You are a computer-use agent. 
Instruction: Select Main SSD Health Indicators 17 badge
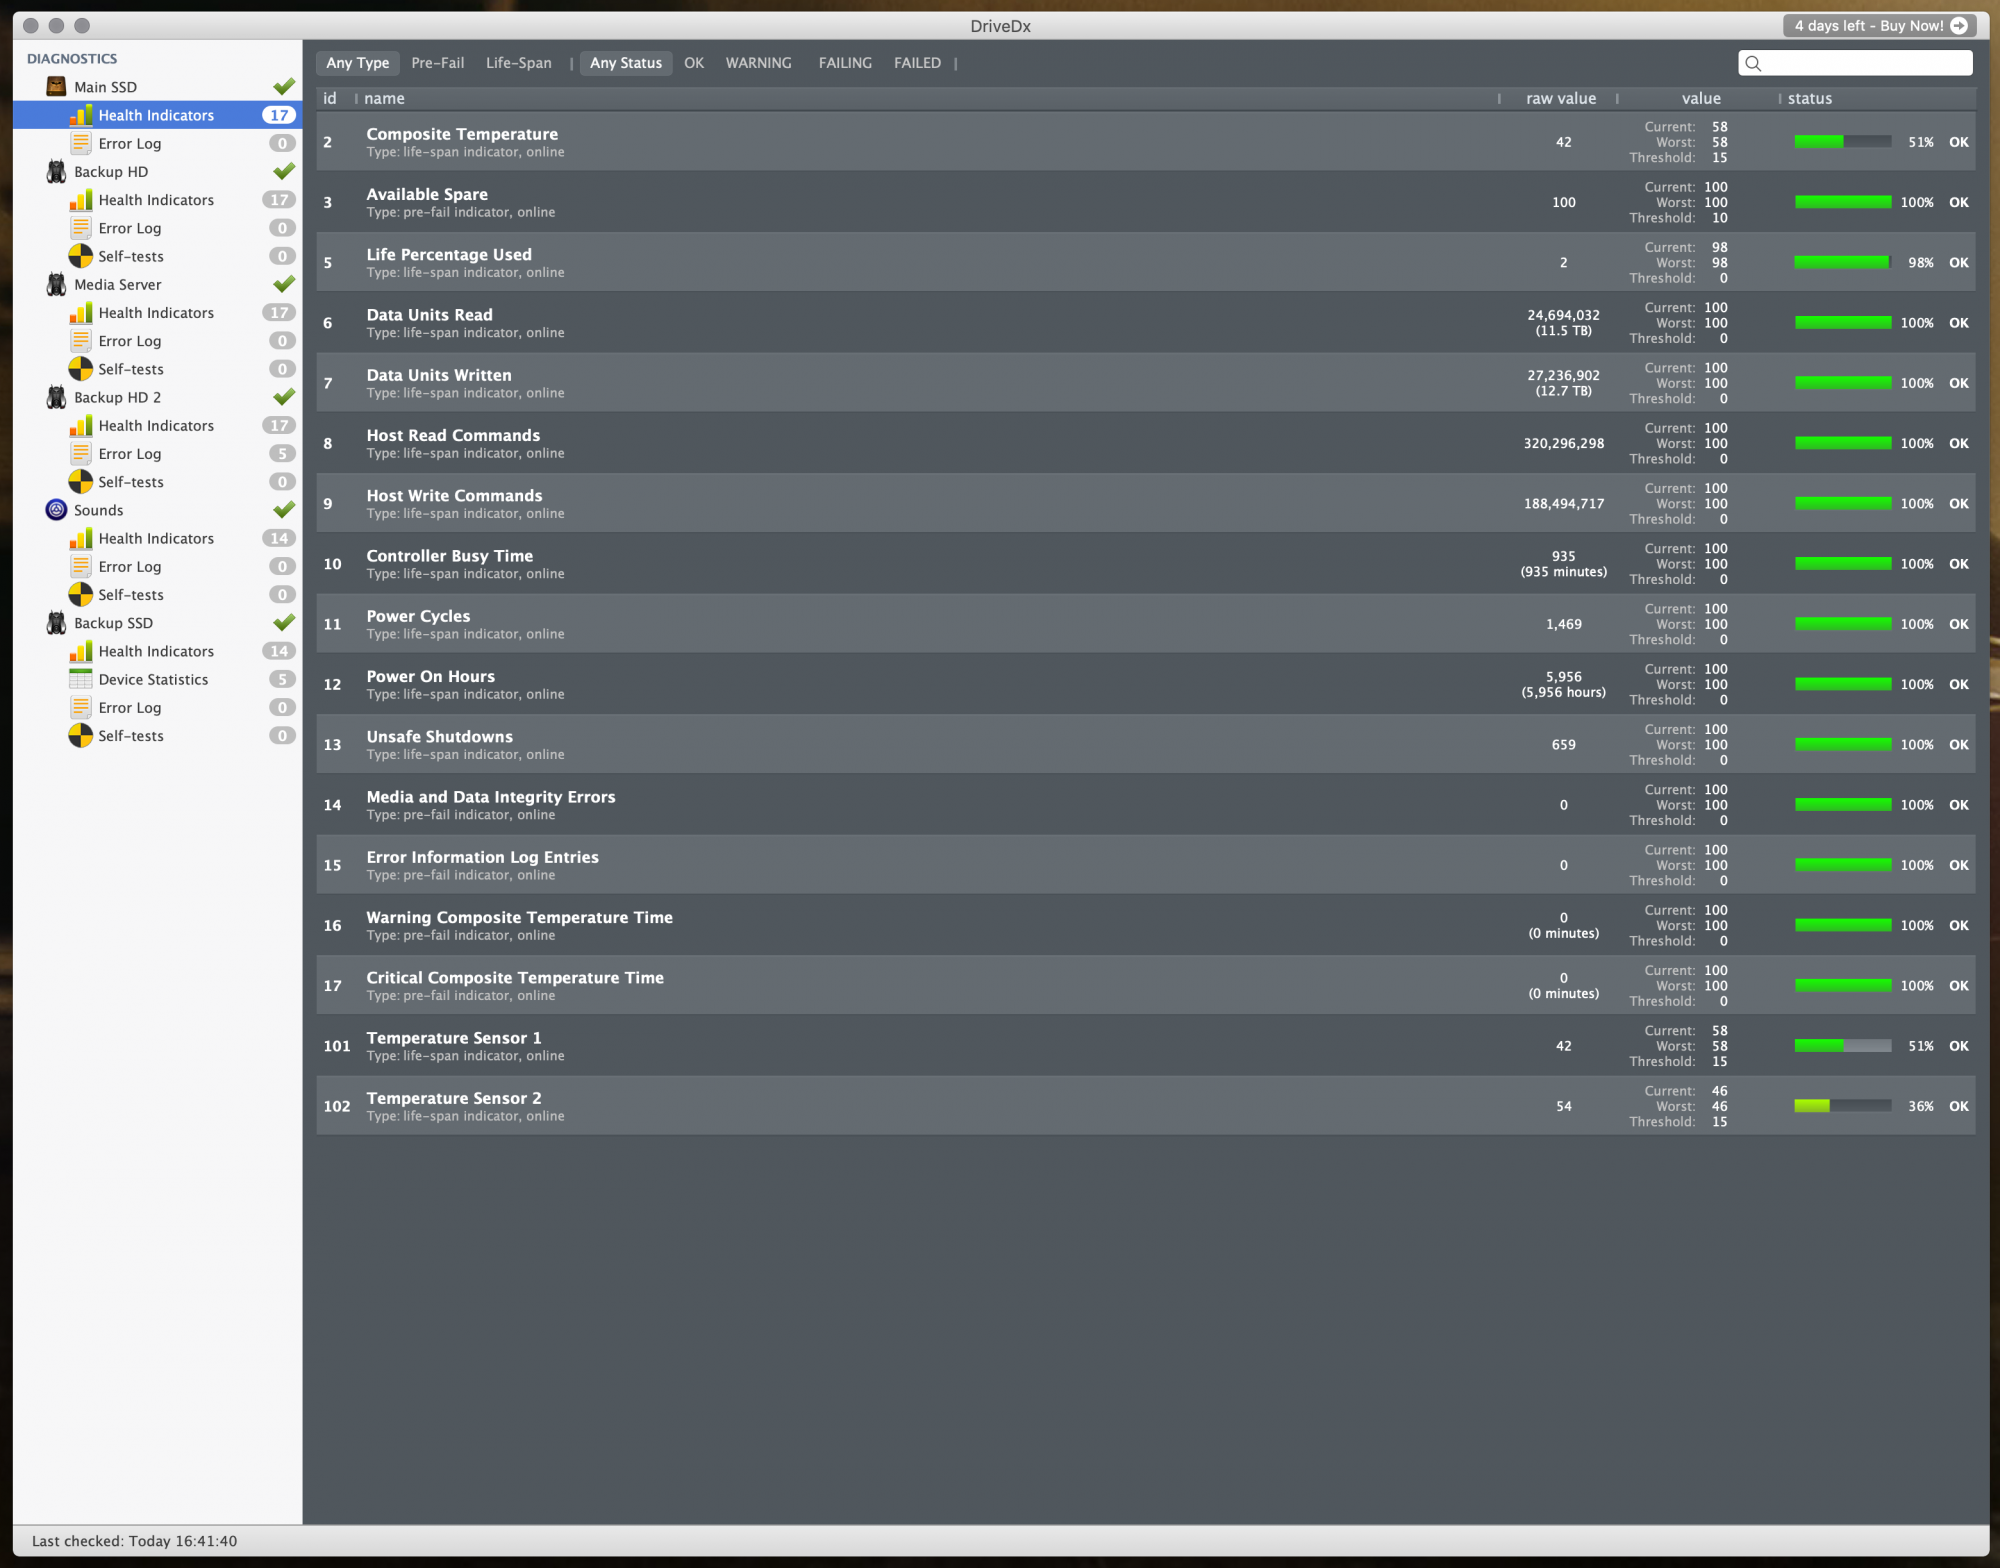279,115
